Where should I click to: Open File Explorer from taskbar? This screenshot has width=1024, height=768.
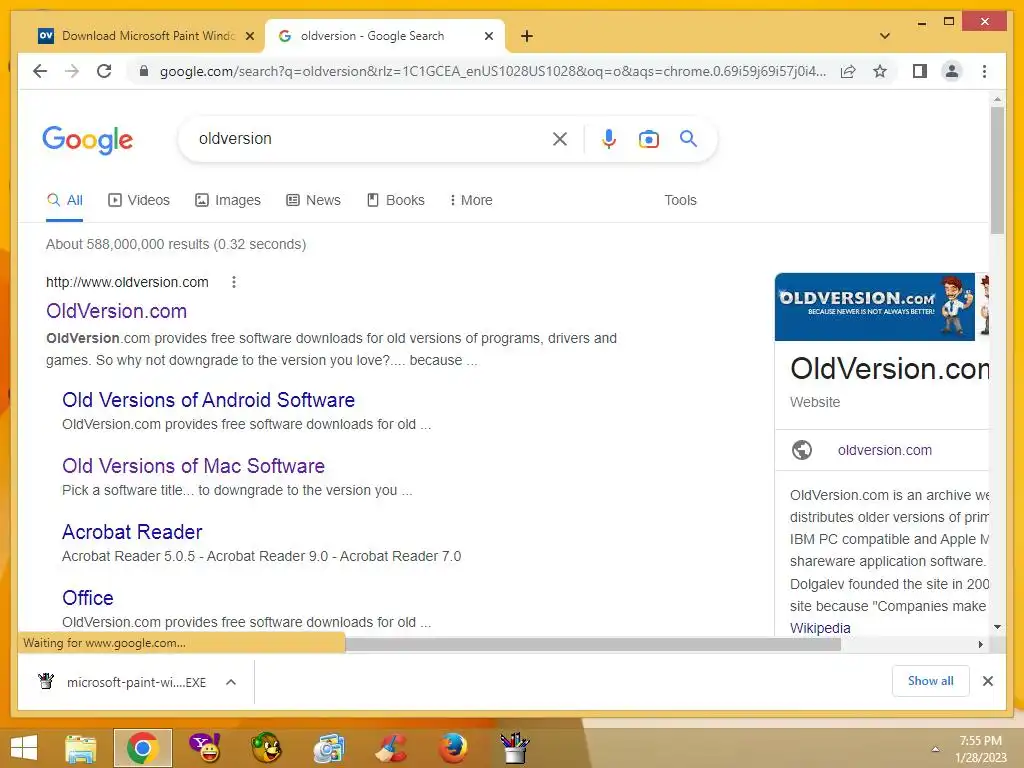81,748
